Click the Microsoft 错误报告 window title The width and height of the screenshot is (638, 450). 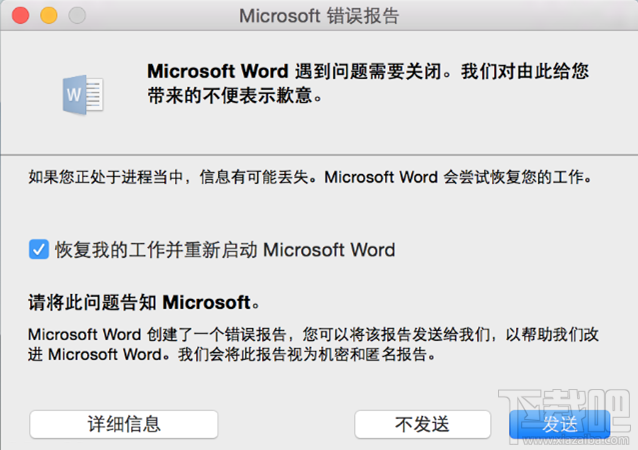pos(319,16)
